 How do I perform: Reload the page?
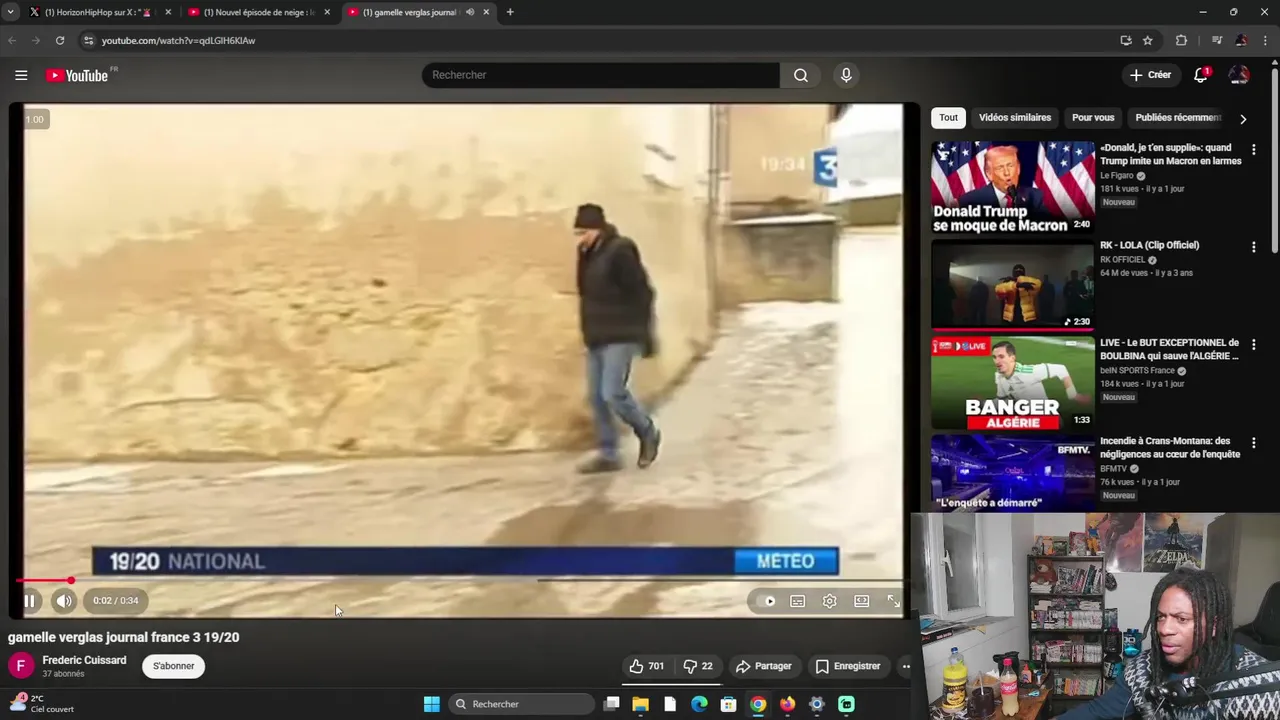point(60,41)
